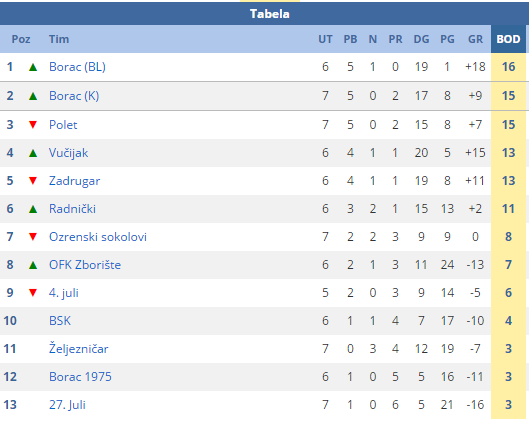
Task: Click green up arrow beside Borac (K)
Action: click(33, 96)
